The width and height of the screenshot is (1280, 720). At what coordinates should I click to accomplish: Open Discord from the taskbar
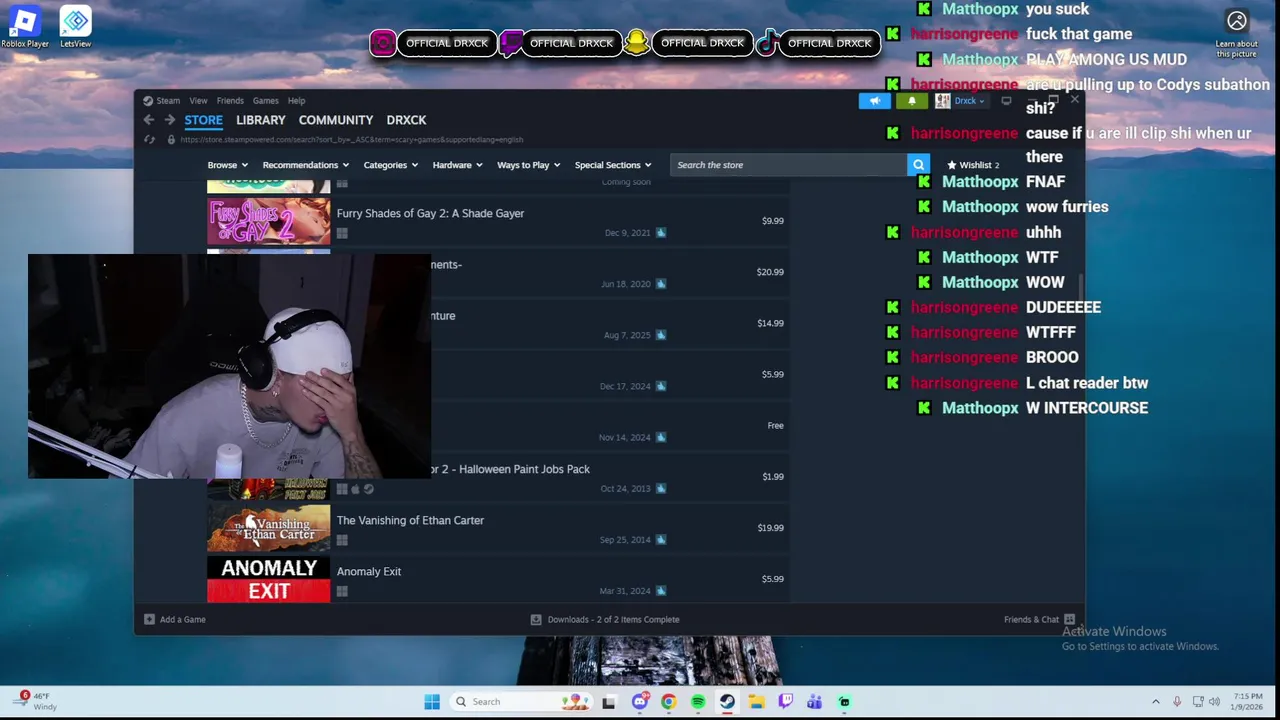[640, 702]
